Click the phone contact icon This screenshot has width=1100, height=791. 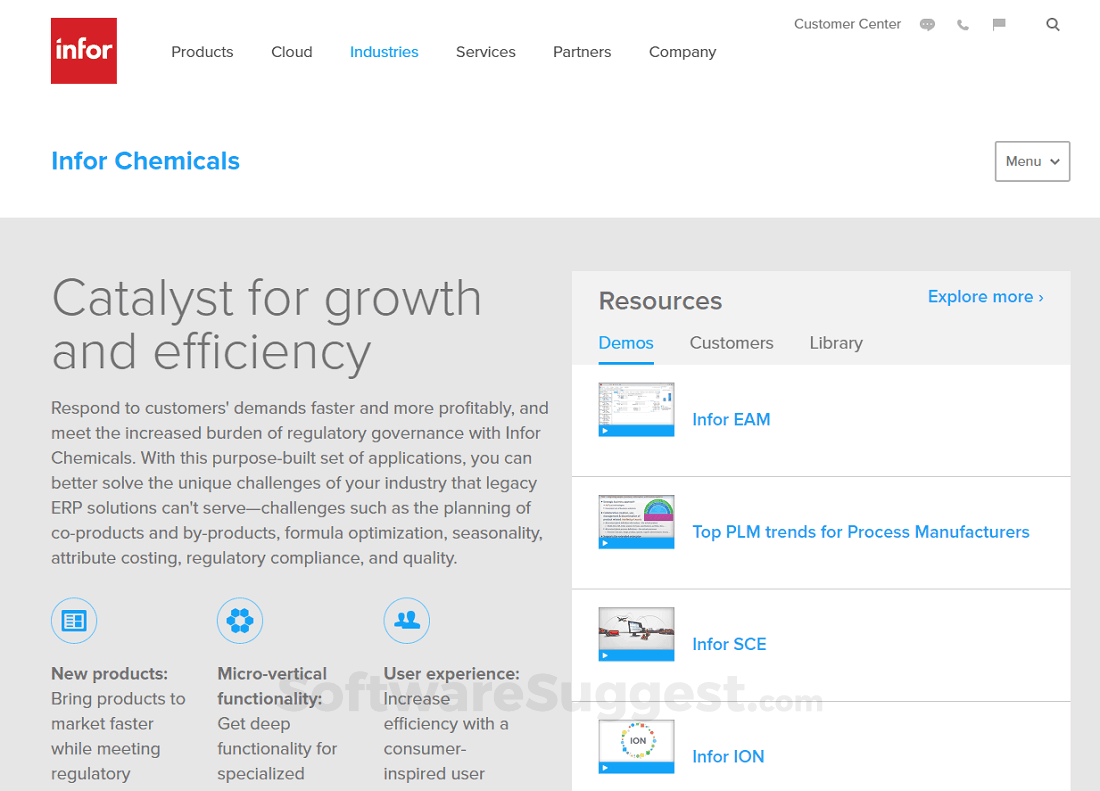click(963, 24)
